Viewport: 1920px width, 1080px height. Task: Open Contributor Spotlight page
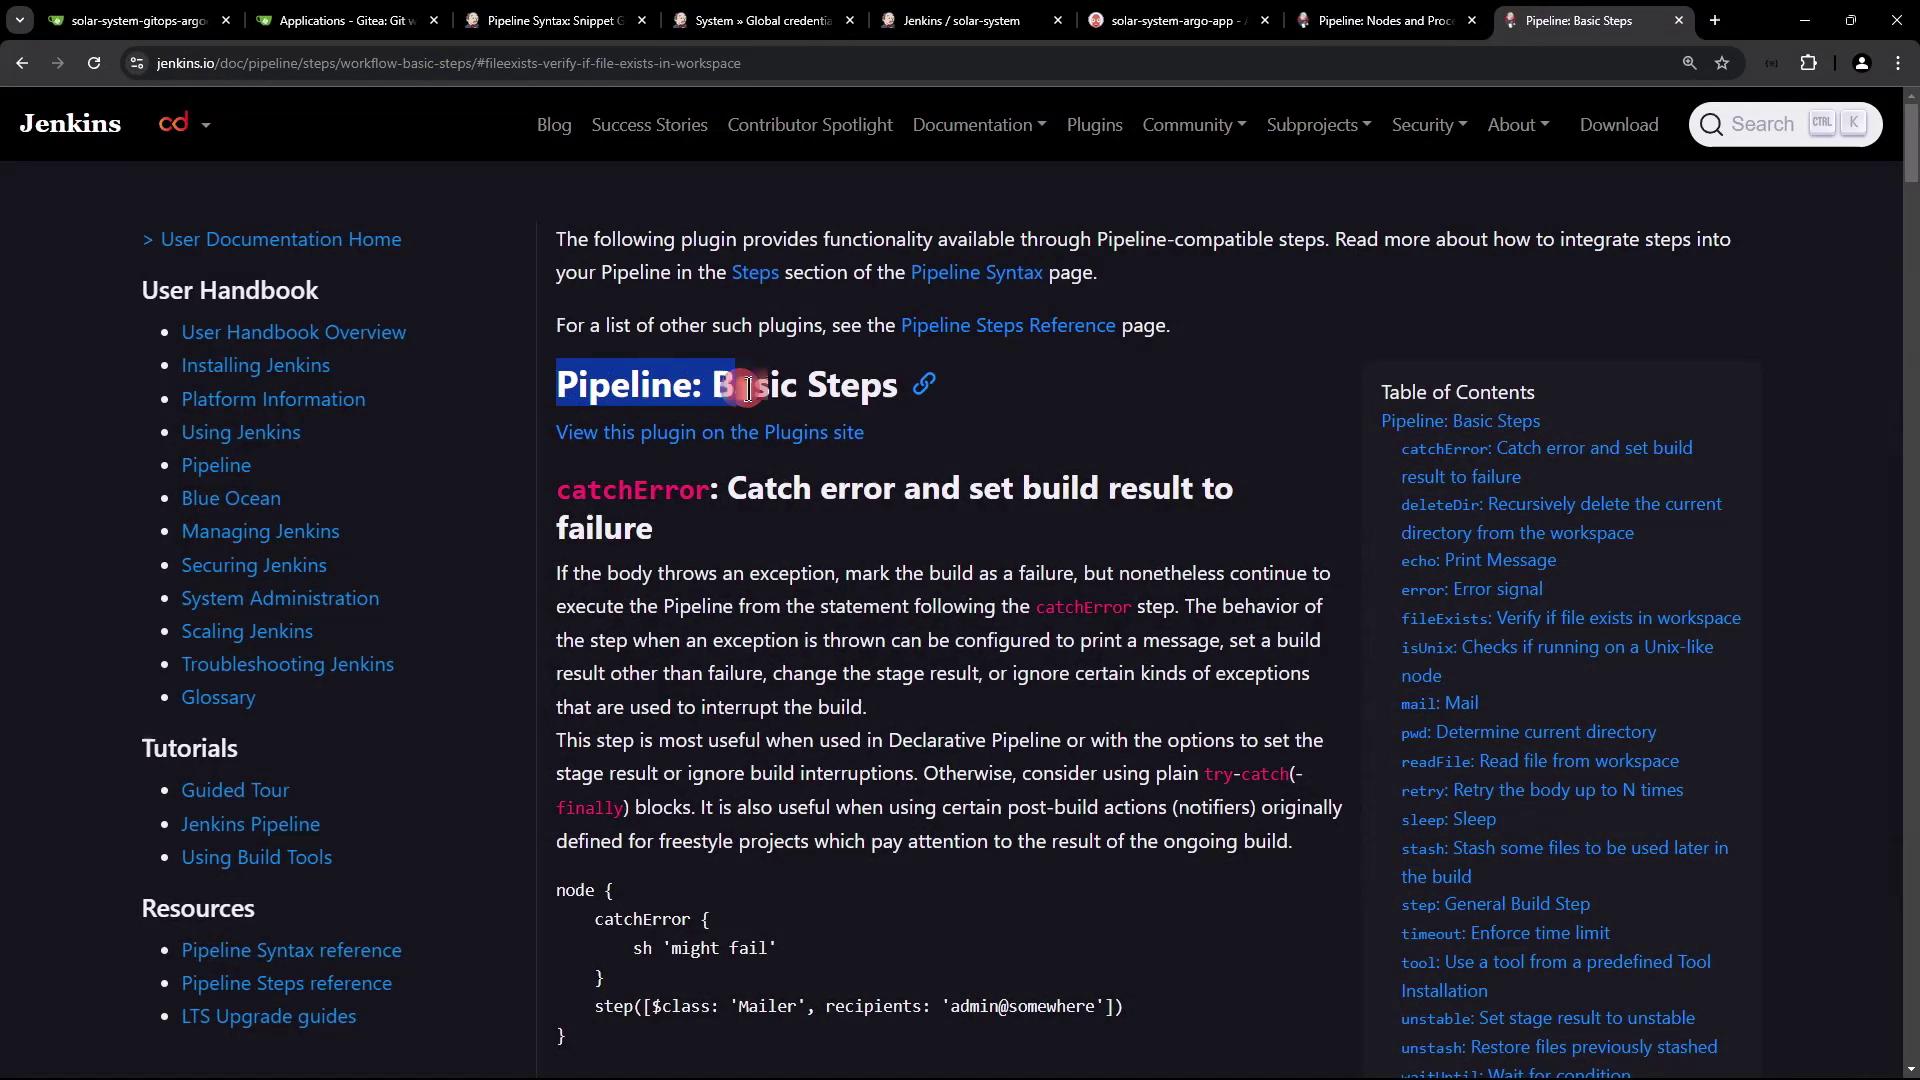(x=810, y=125)
